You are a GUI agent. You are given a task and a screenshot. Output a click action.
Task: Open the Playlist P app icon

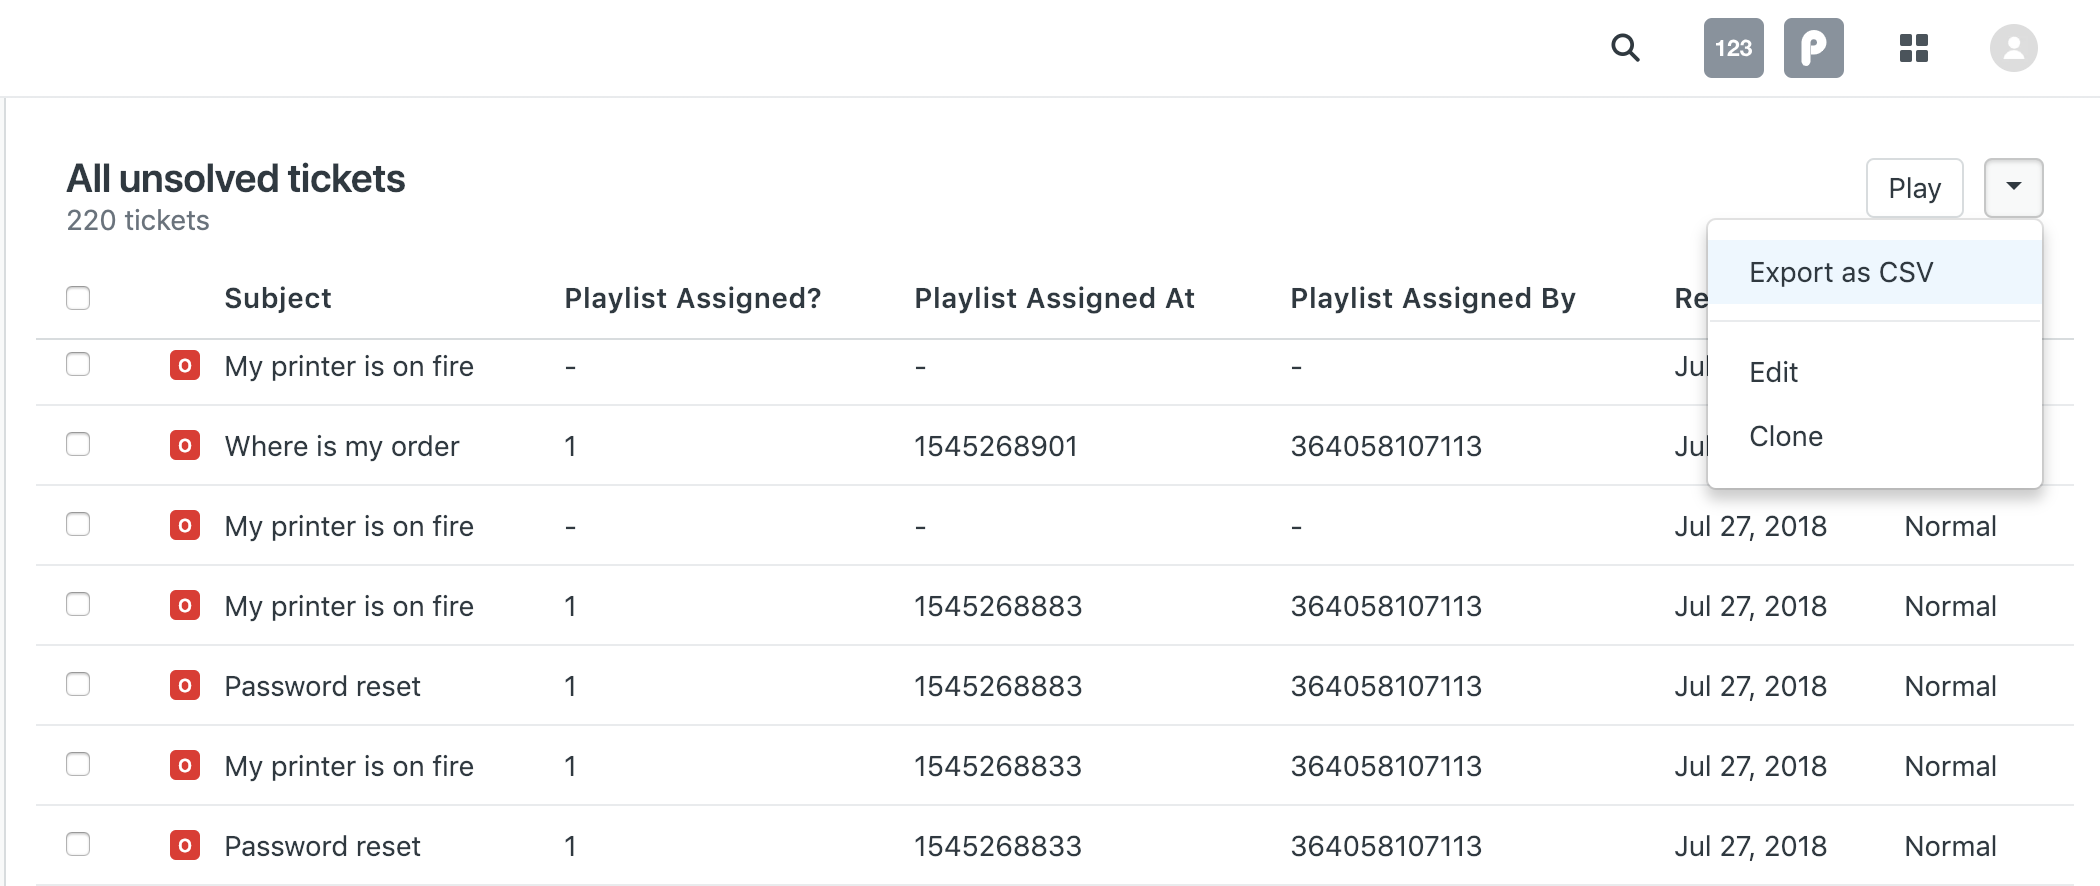pyautogui.click(x=1813, y=48)
